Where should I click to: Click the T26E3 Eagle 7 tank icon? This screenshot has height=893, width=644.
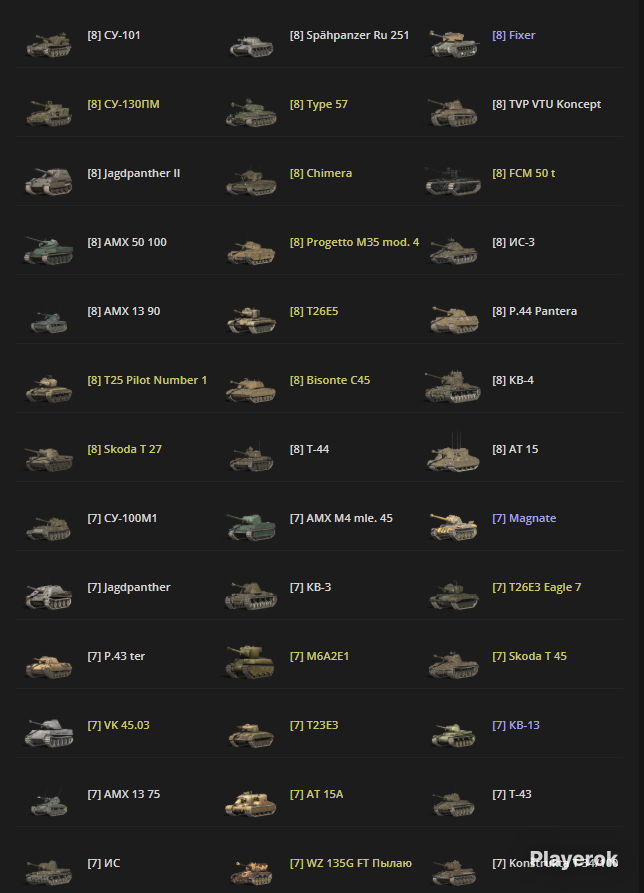pyautogui.click(x=453, y=596)
